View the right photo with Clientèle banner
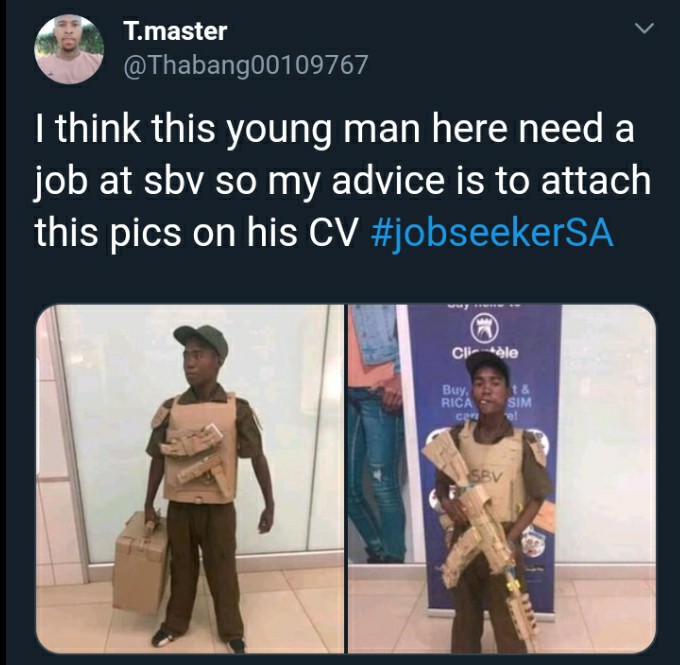Screen dimensions: 680x665 tap(502, 478)
